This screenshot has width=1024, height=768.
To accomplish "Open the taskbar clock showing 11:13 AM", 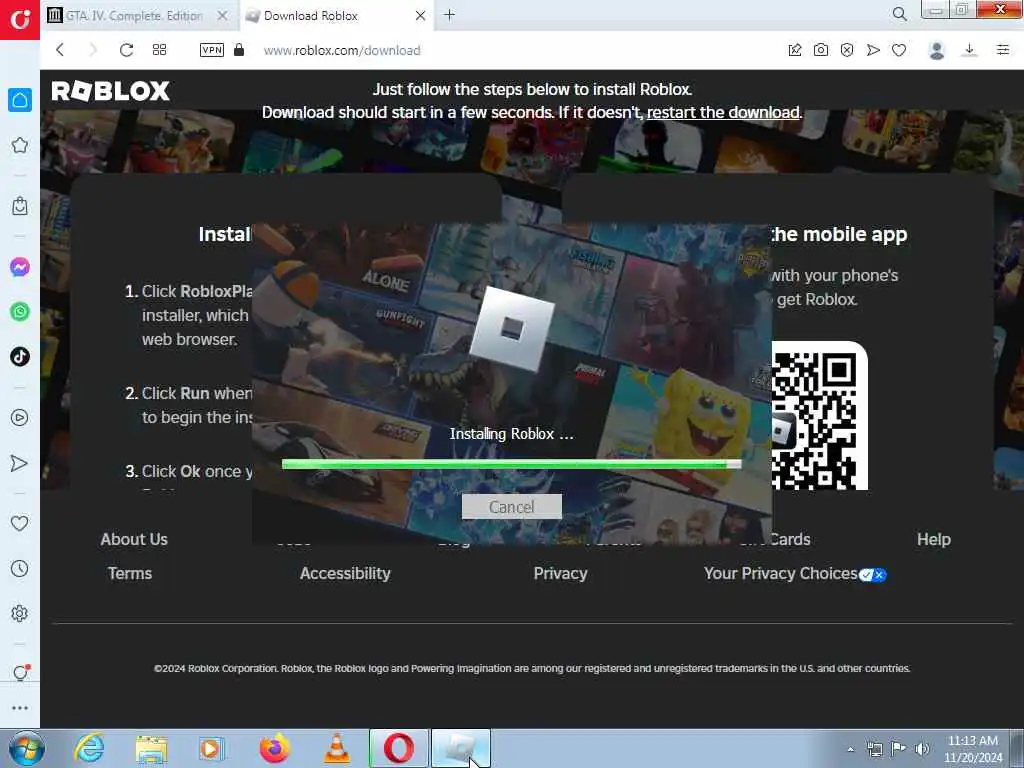I will point(973,749).
